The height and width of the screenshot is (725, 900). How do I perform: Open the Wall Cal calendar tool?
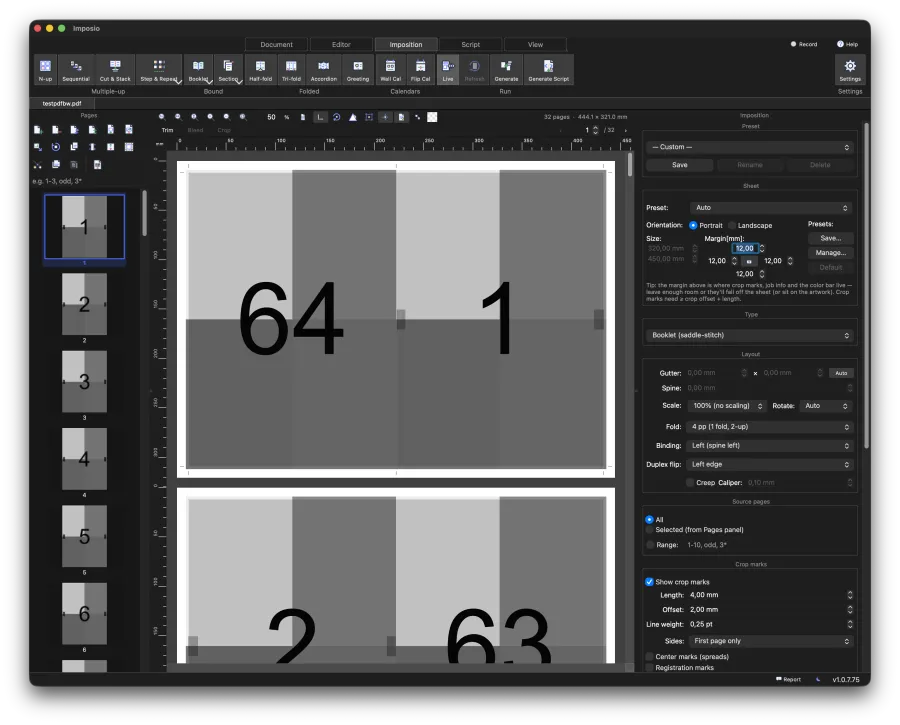click(390, 70)
